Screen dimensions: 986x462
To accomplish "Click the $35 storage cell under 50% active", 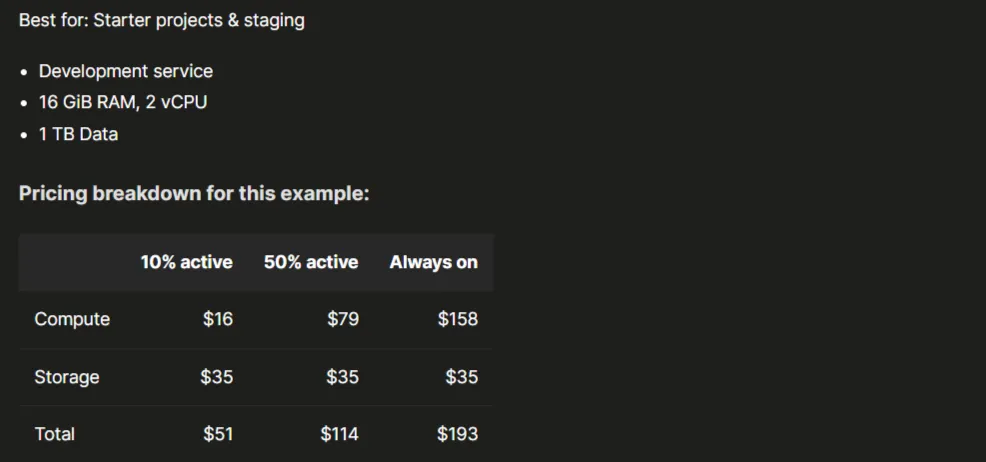I will pos(343,377).
